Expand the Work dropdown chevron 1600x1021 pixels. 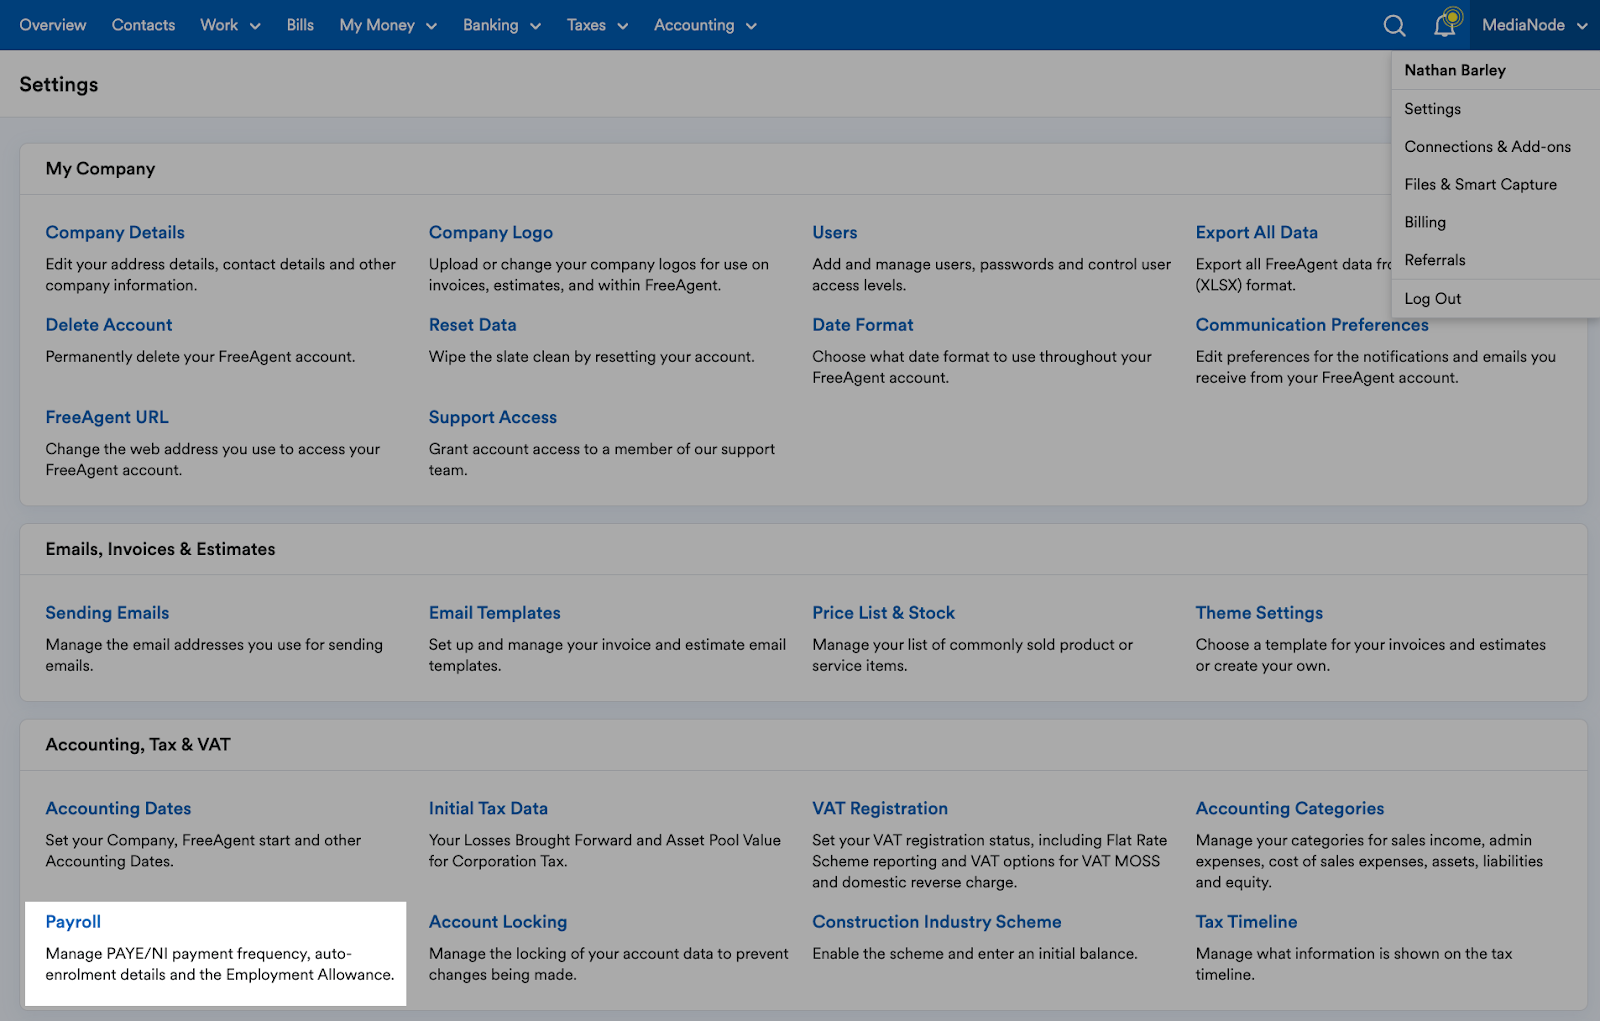(255, 26)
